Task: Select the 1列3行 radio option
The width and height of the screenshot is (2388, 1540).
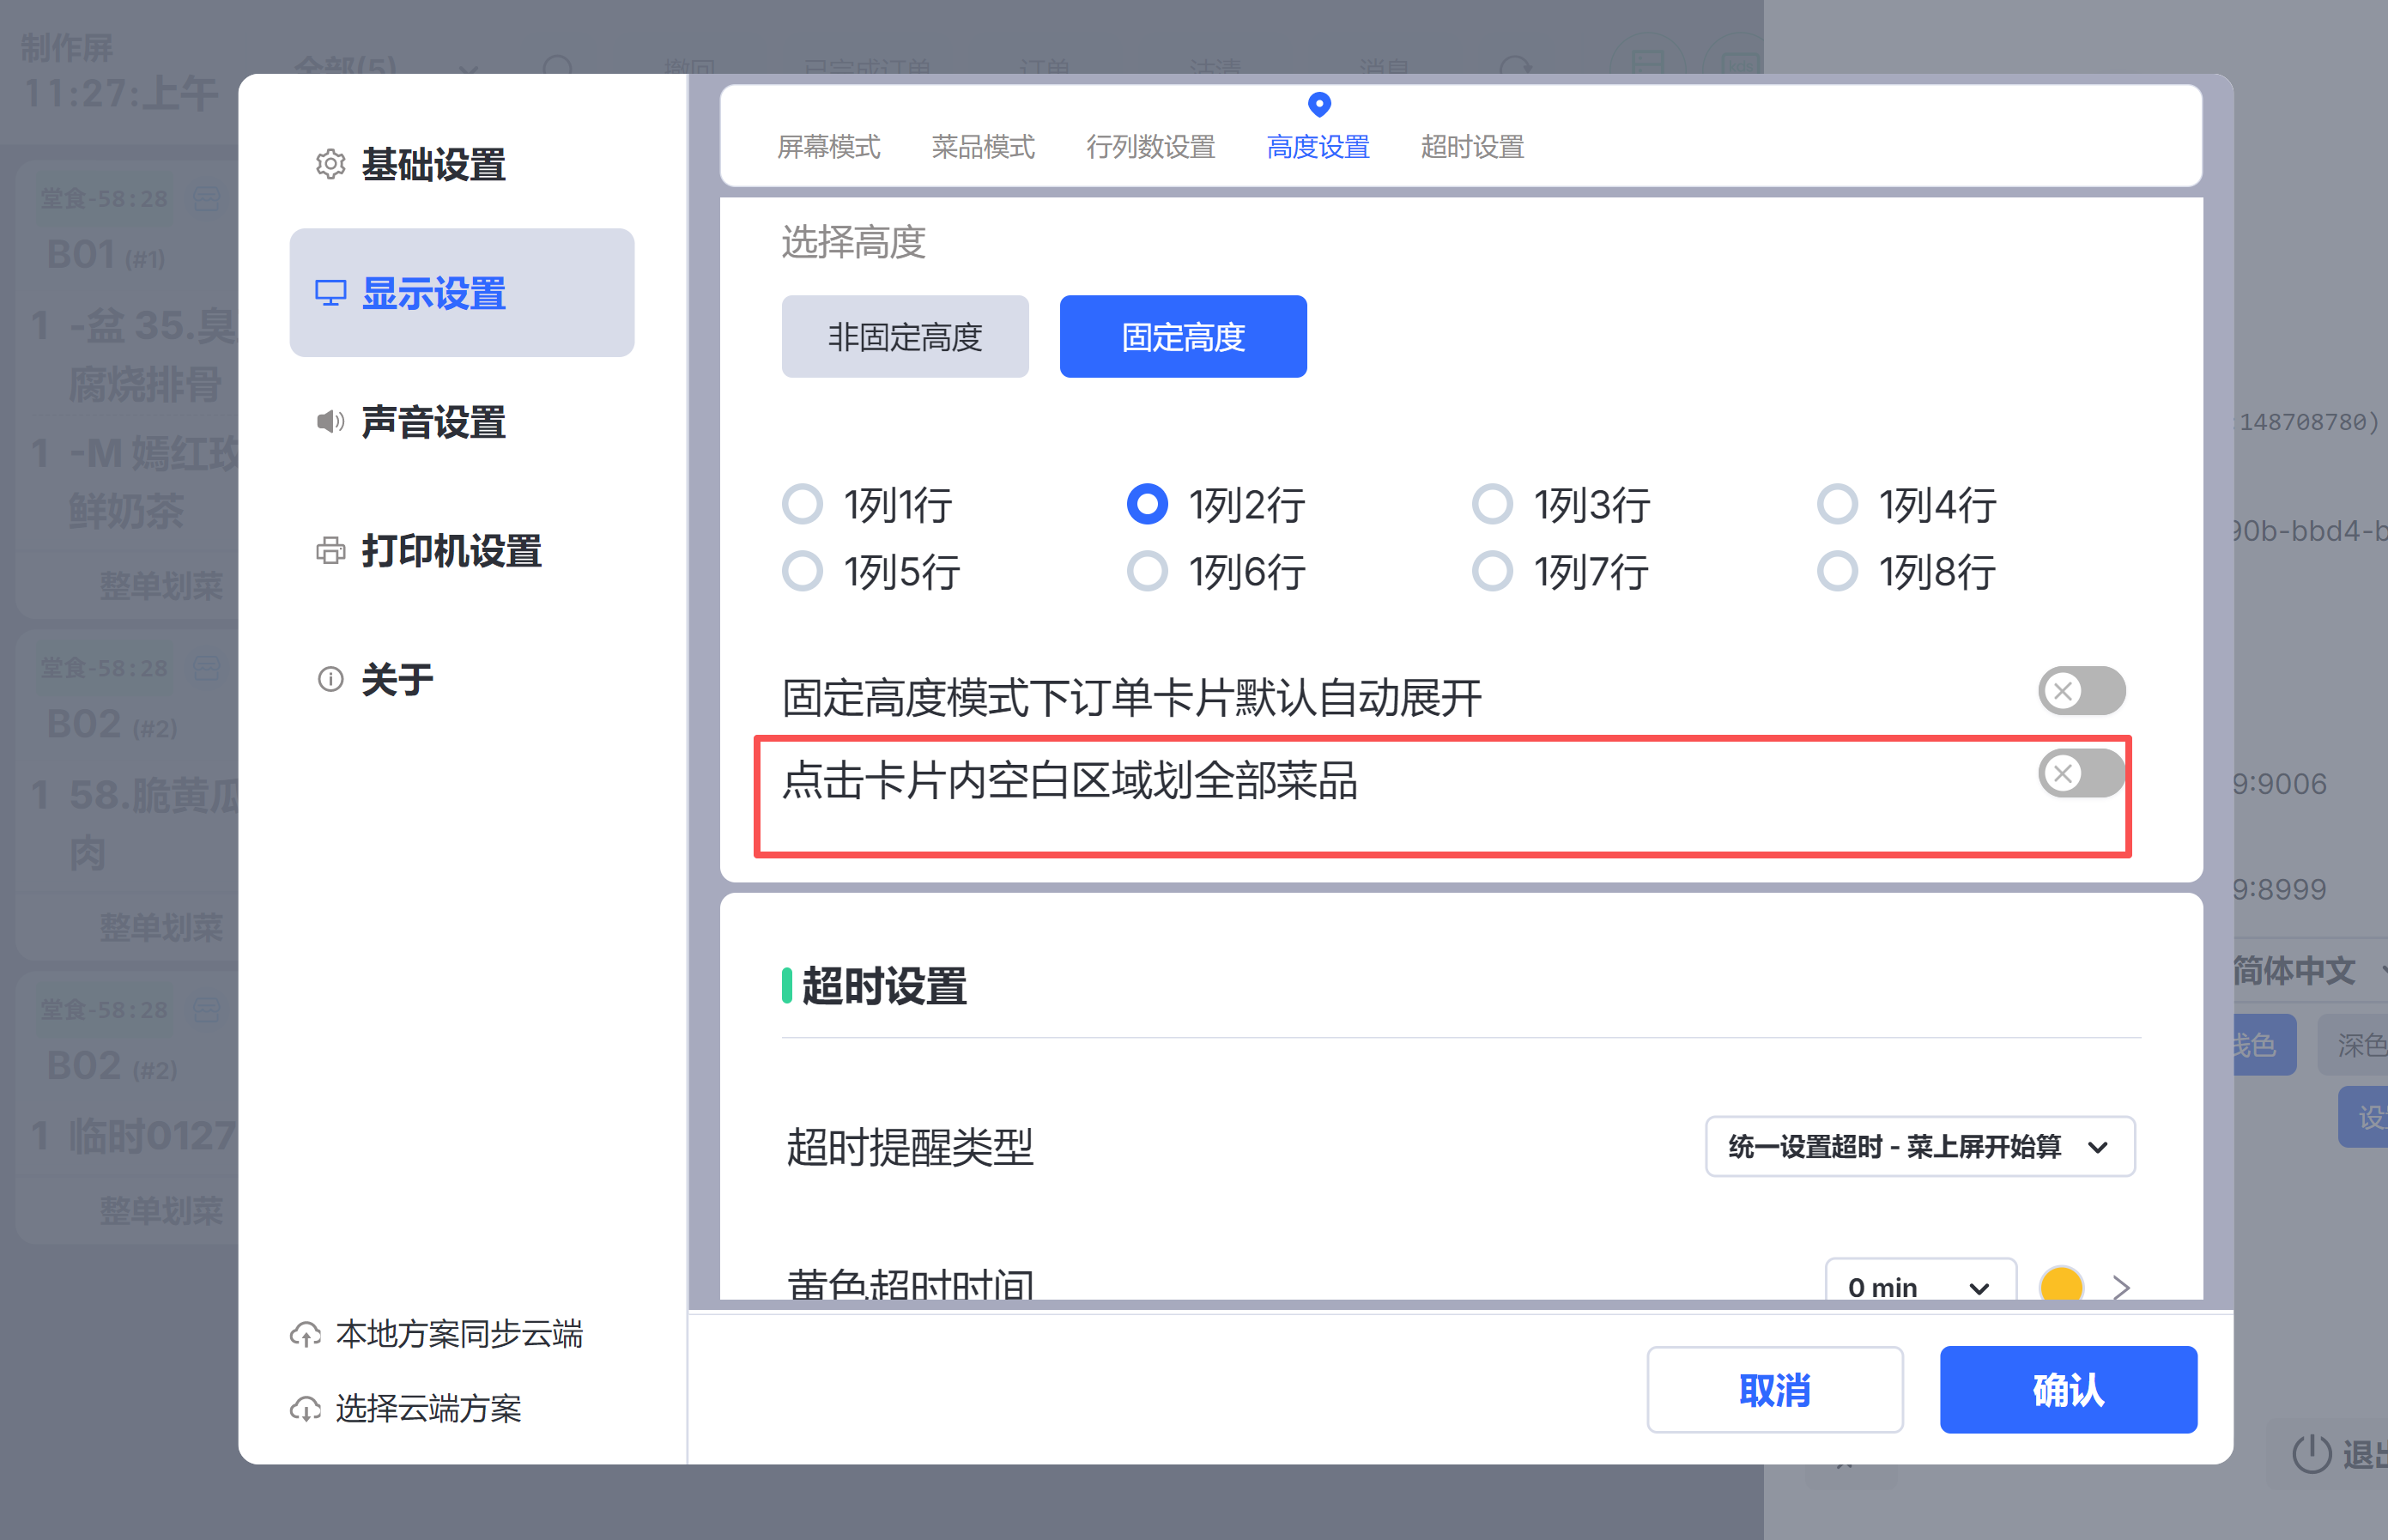Action: point(1492,504)
